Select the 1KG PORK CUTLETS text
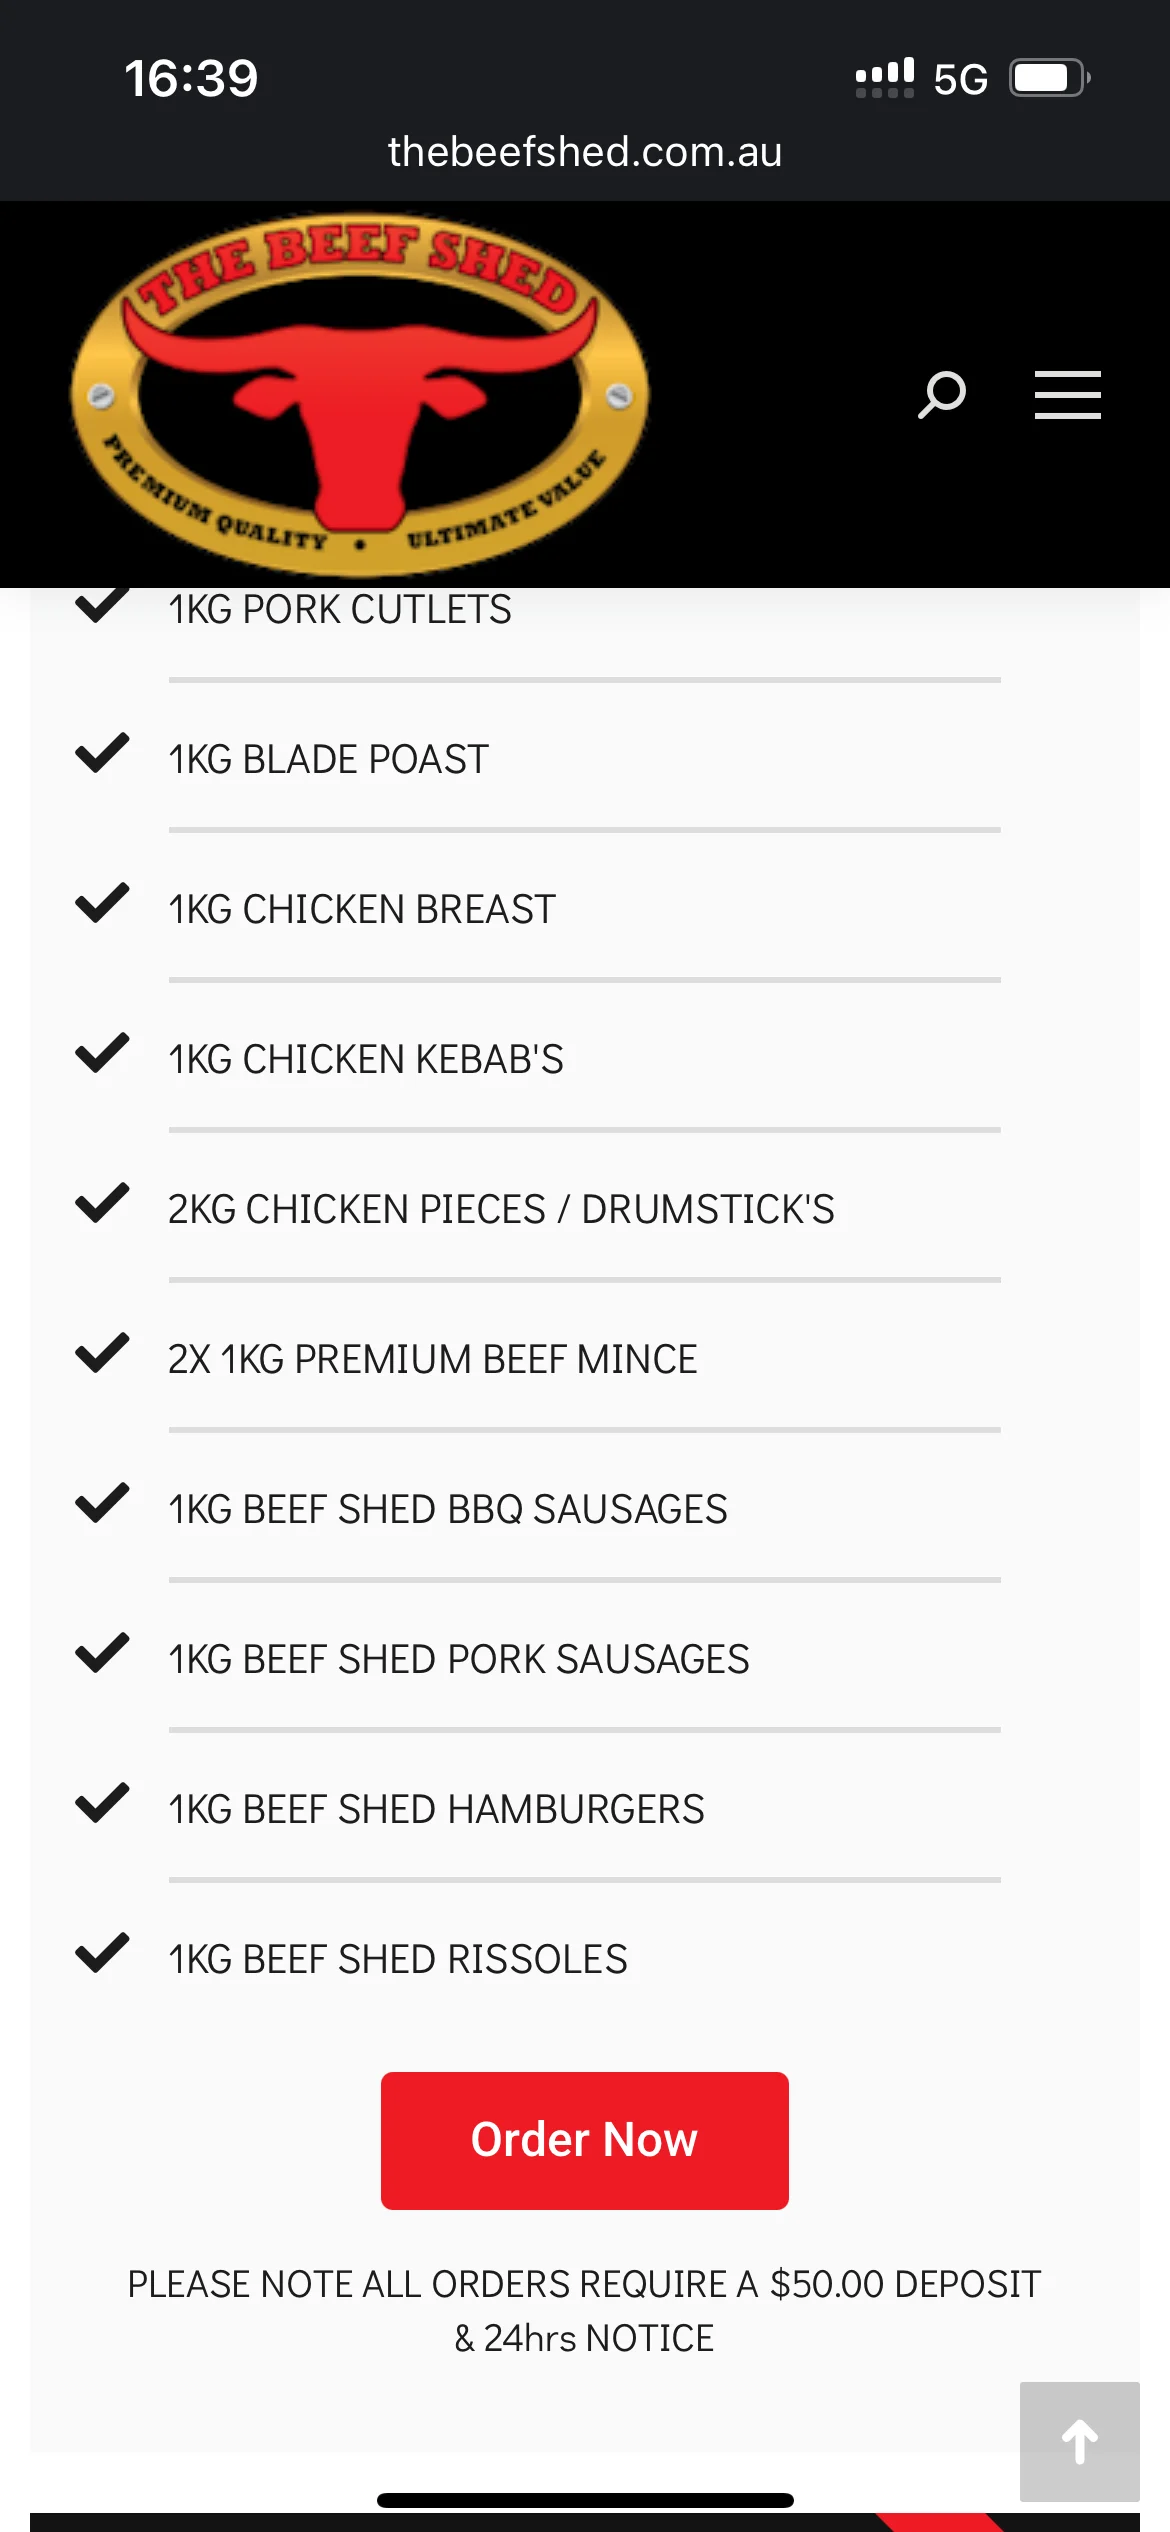The height and width of the screenshot is (2532, 1170). [x=340, y=610]
